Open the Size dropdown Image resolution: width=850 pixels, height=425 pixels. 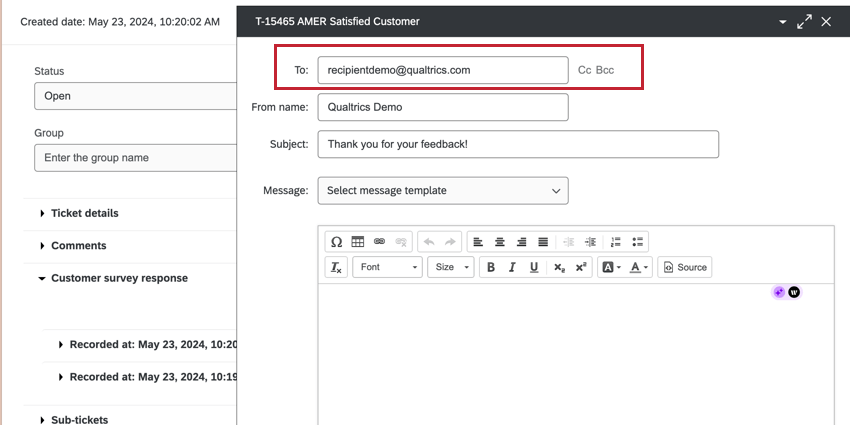(x=450, y=267)
